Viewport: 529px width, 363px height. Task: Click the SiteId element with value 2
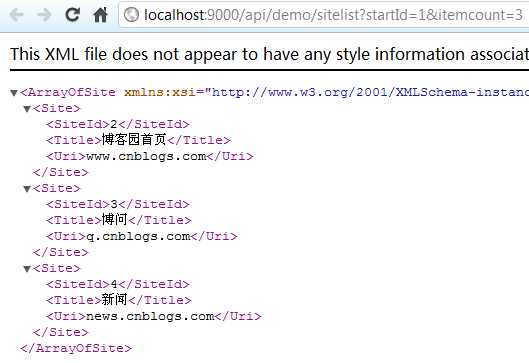point(118,124)
